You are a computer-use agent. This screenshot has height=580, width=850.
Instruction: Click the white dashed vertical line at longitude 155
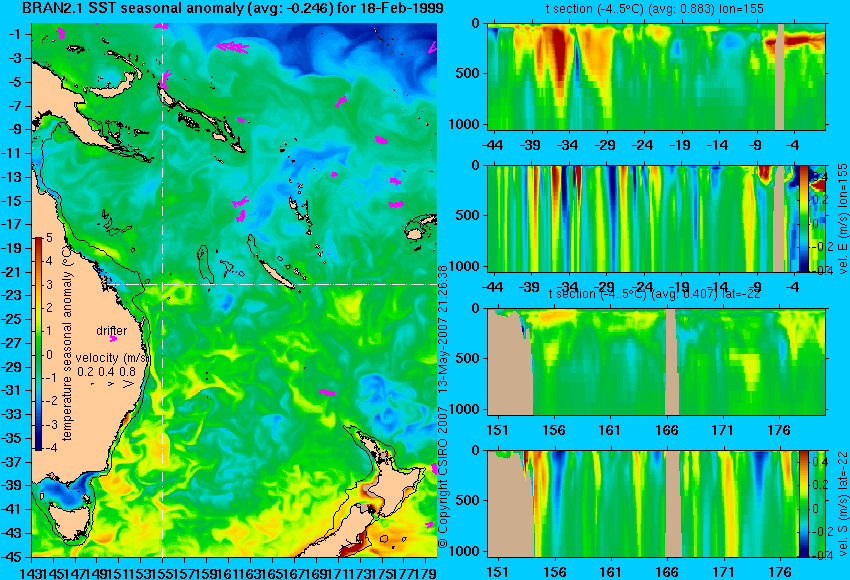[162, 290]
